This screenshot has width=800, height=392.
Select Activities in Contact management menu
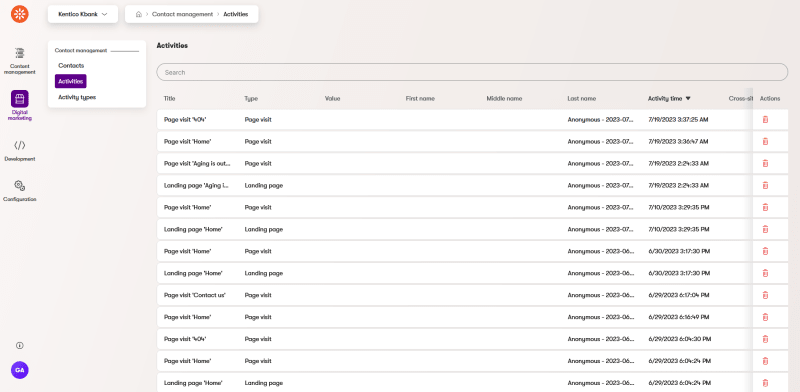(x=71, y=81)
